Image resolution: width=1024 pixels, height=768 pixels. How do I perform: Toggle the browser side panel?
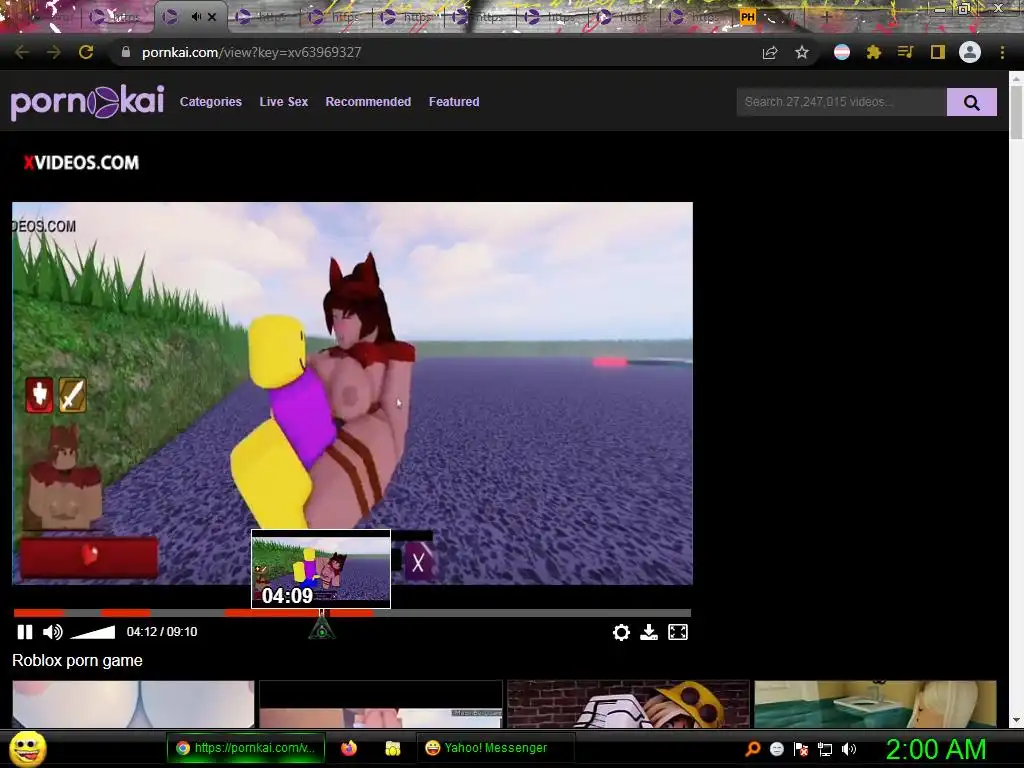tap(938, 52)
